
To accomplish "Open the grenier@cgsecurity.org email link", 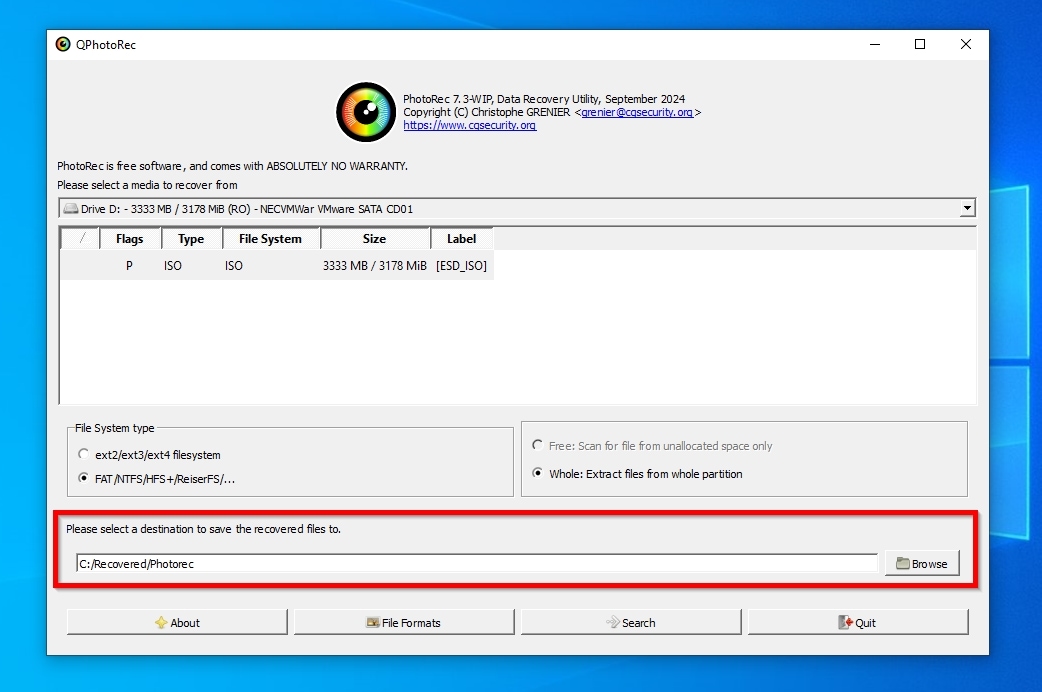I will coord(637,112).
